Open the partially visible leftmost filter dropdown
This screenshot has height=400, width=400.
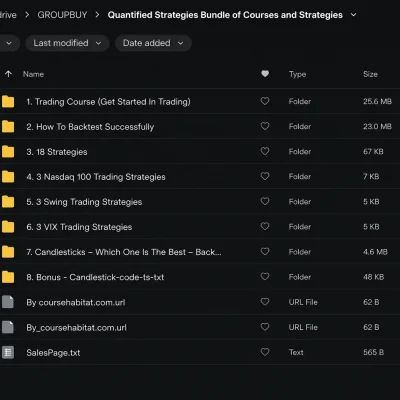pyautogui.click(x=9, y=43)
